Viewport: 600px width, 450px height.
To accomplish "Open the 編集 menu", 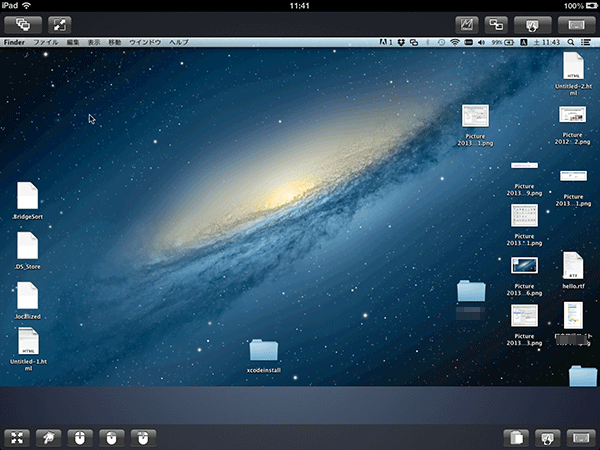I will pyautogui.click(x=73, y=42).
